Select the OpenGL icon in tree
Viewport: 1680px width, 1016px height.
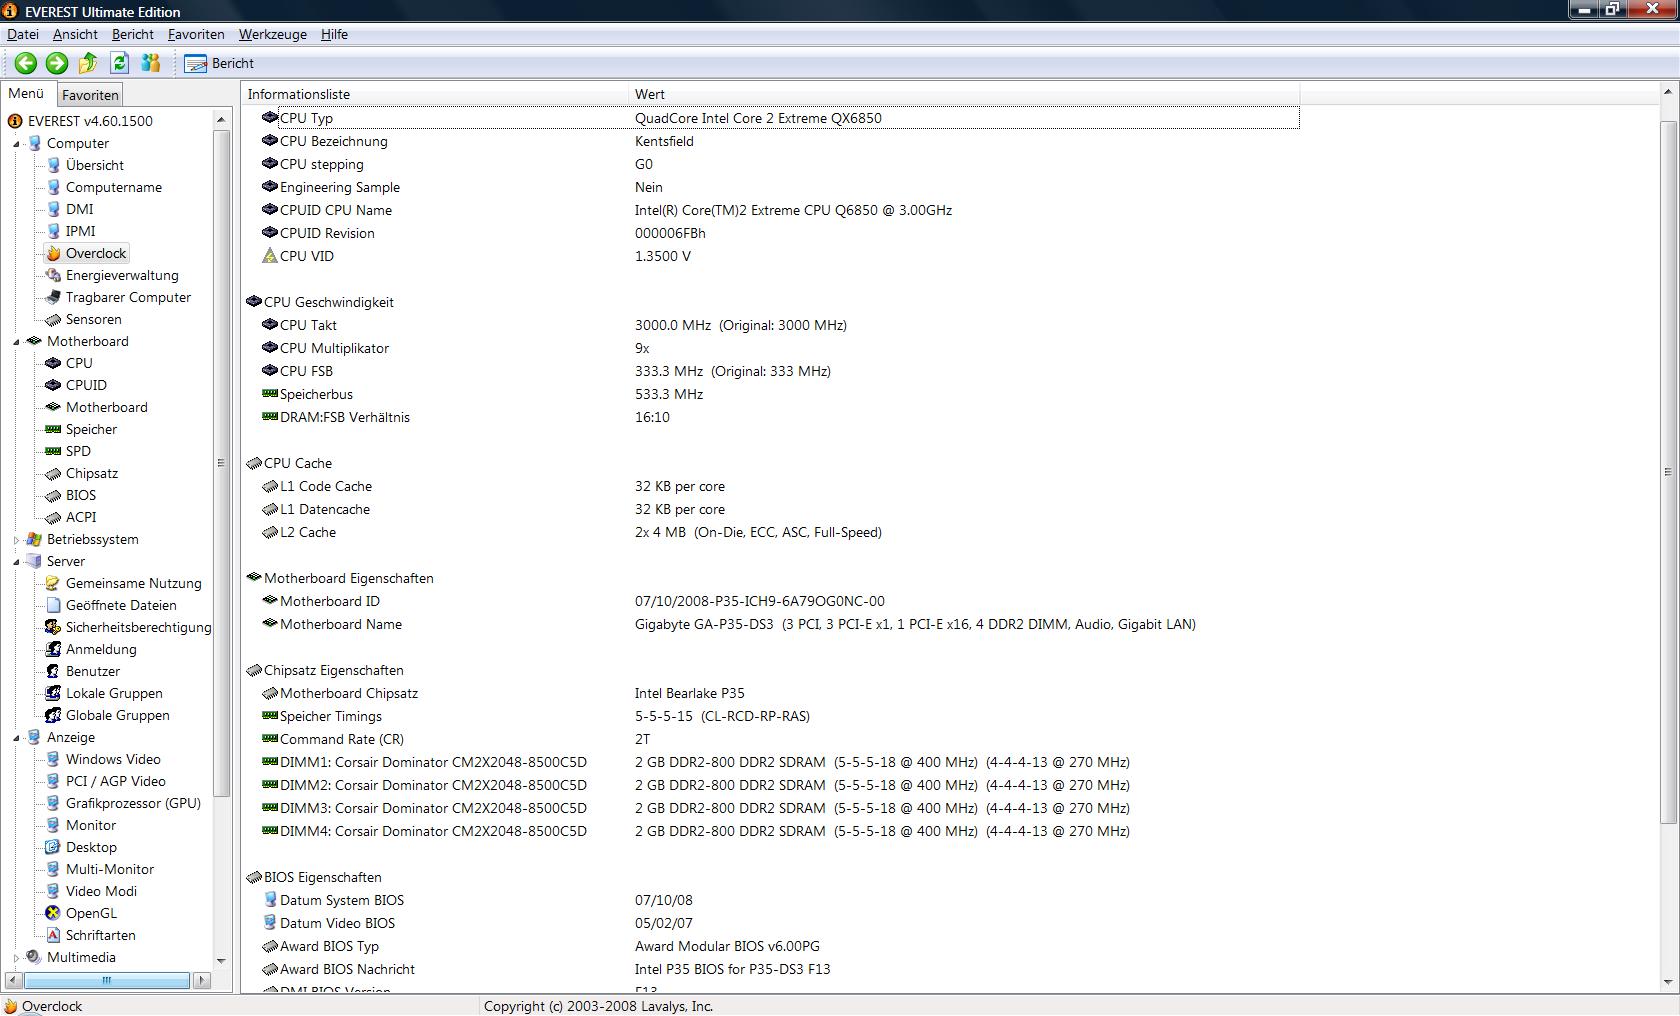54,913
